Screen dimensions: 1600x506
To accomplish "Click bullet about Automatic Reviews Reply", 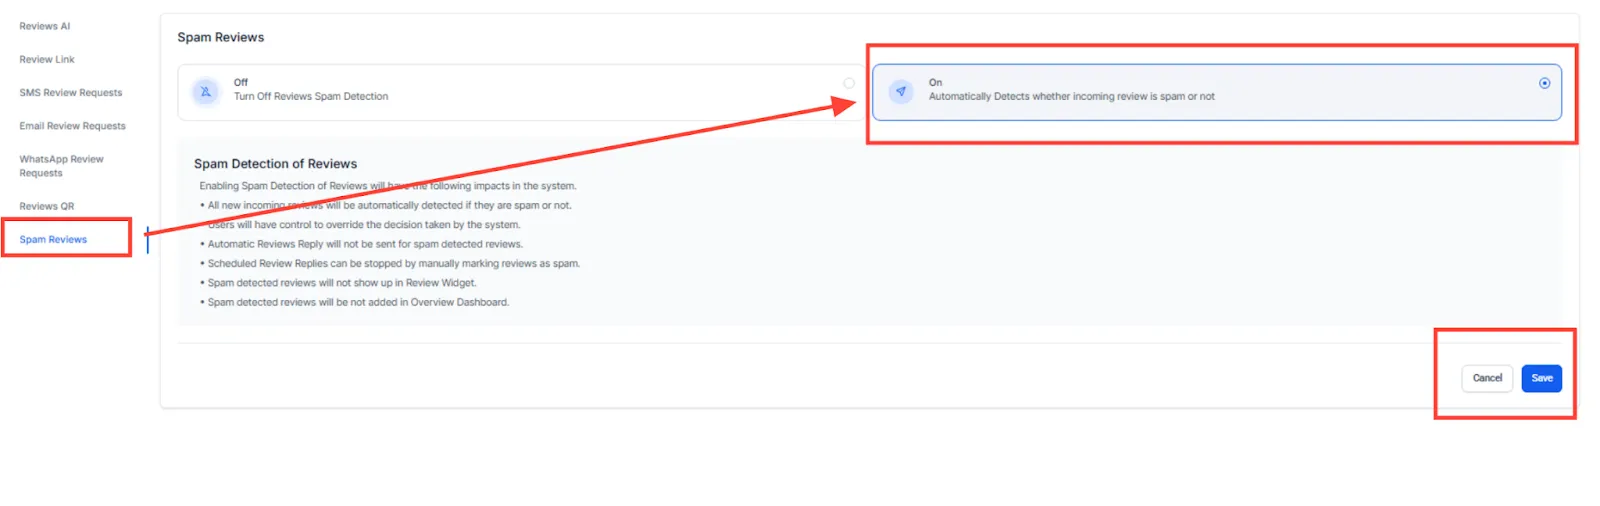I will 361,244.
